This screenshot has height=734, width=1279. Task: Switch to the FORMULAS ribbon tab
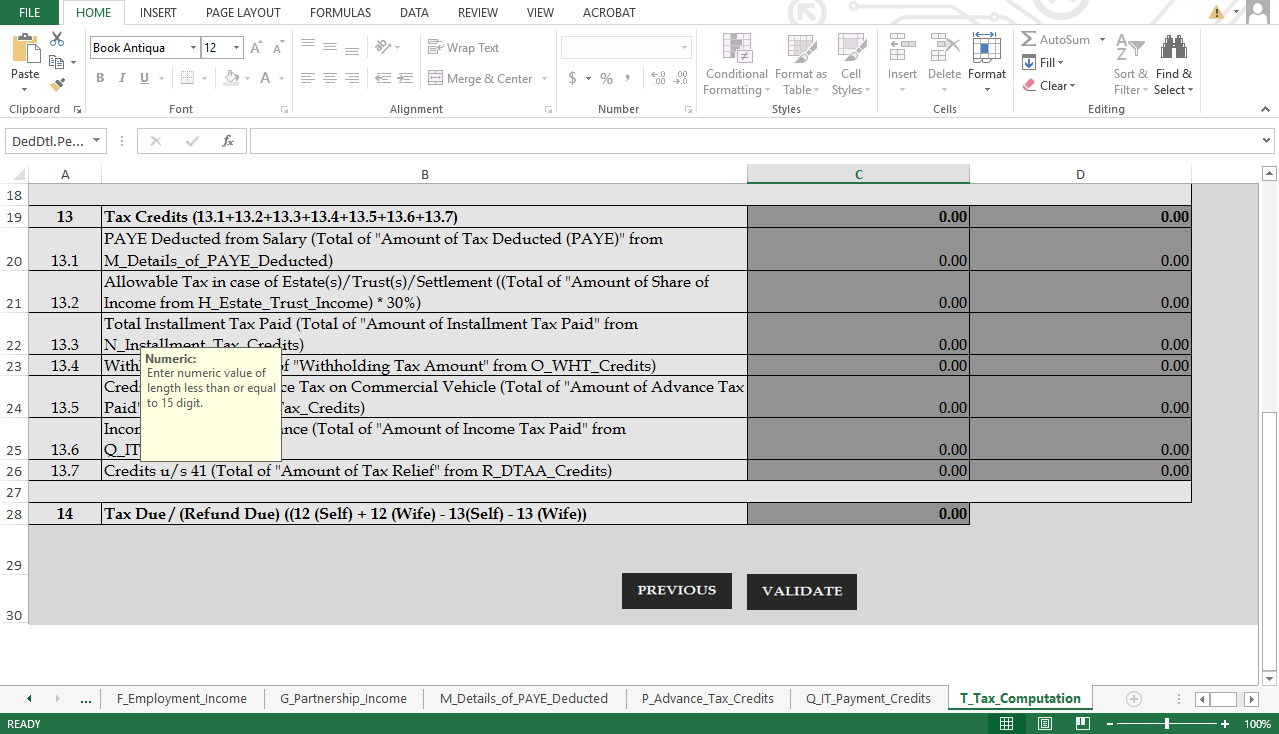point(339,12)
